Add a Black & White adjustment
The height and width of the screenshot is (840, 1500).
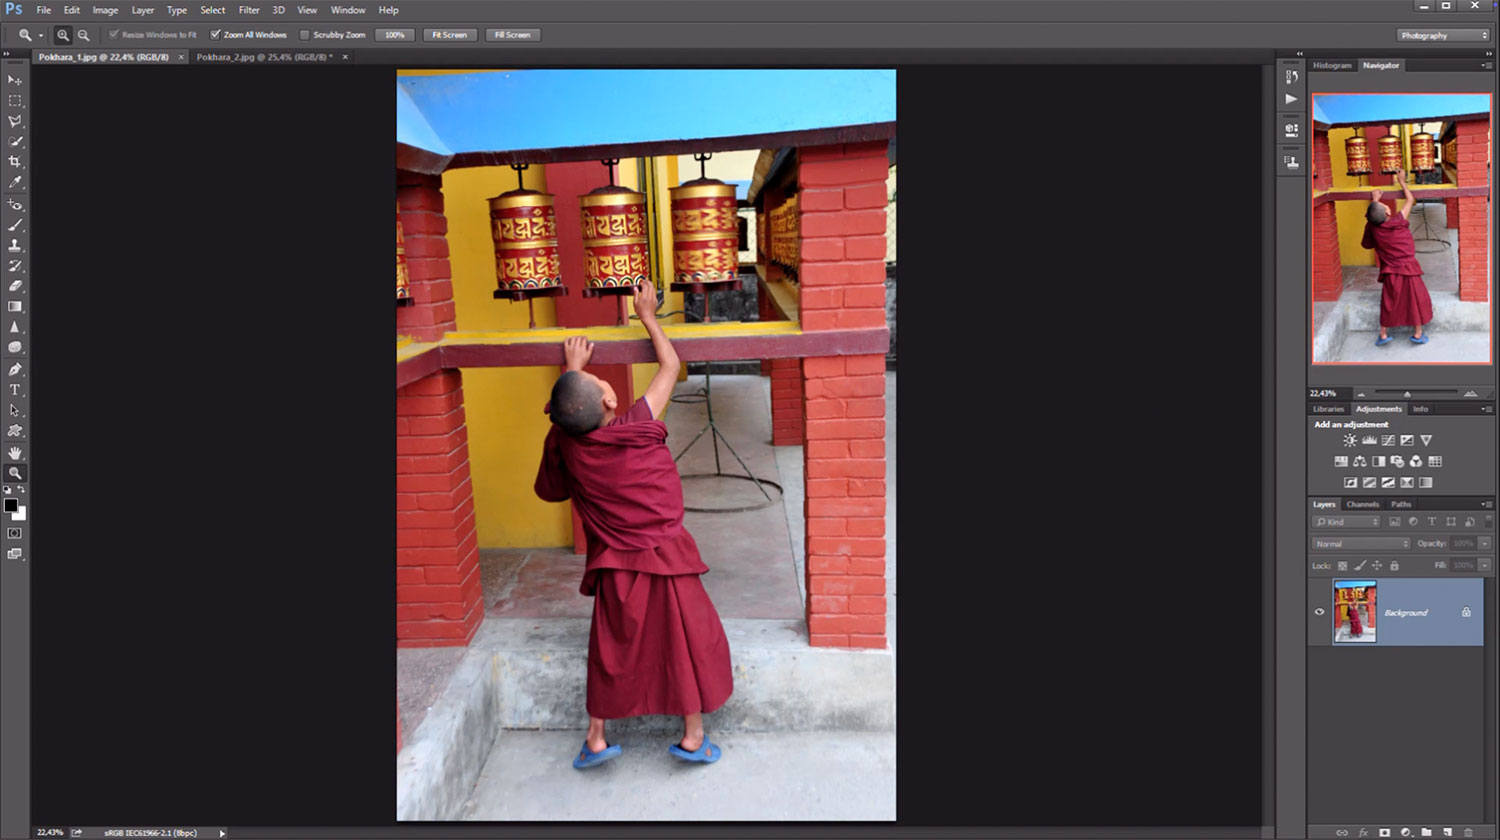point(1379,462)
